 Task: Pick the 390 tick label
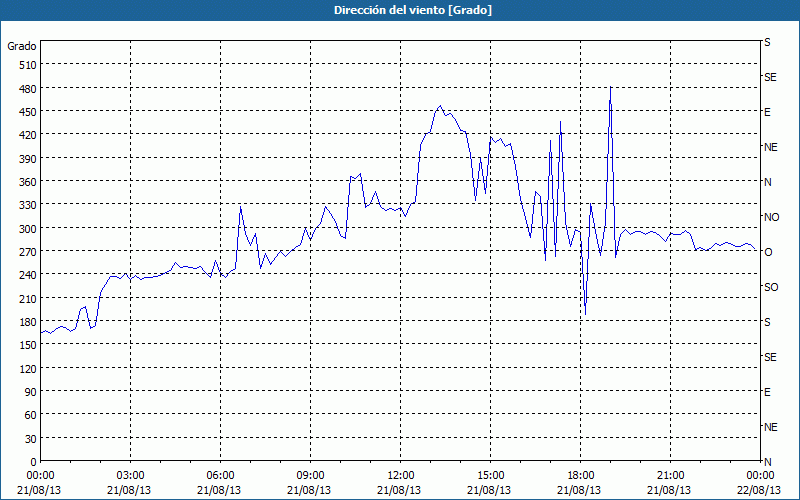pyautogui.click(x=28, y=159)
